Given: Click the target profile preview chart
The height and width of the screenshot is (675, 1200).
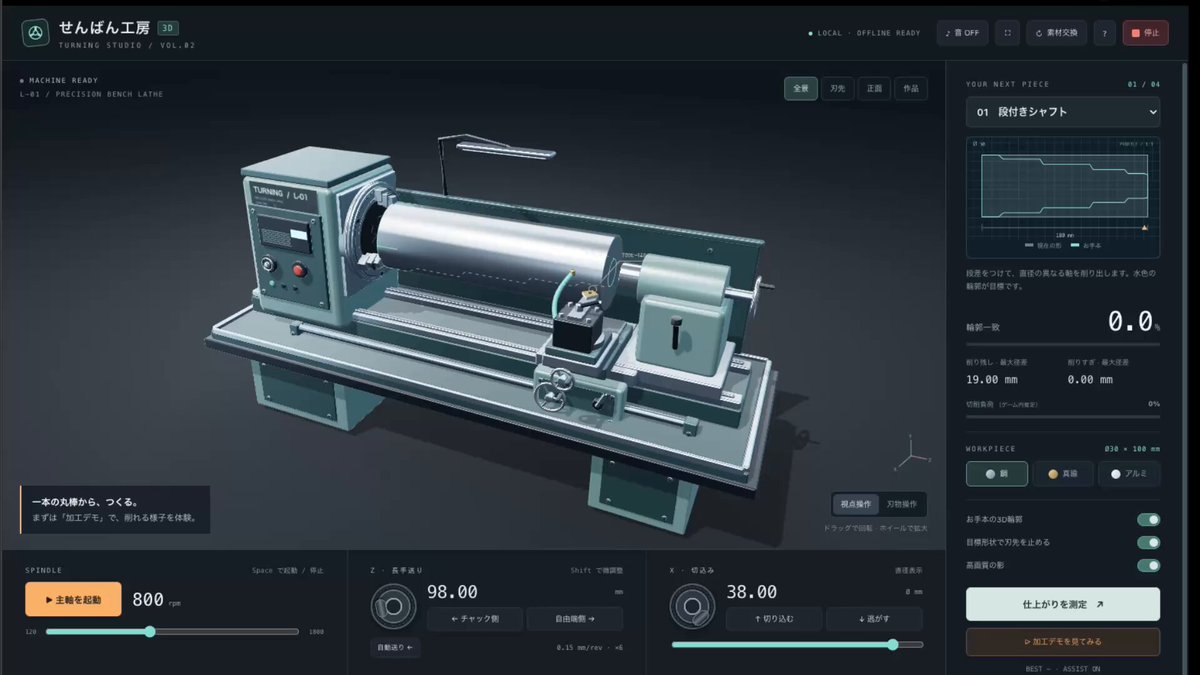Looking at the screenshot, I should coord(1063,196).
